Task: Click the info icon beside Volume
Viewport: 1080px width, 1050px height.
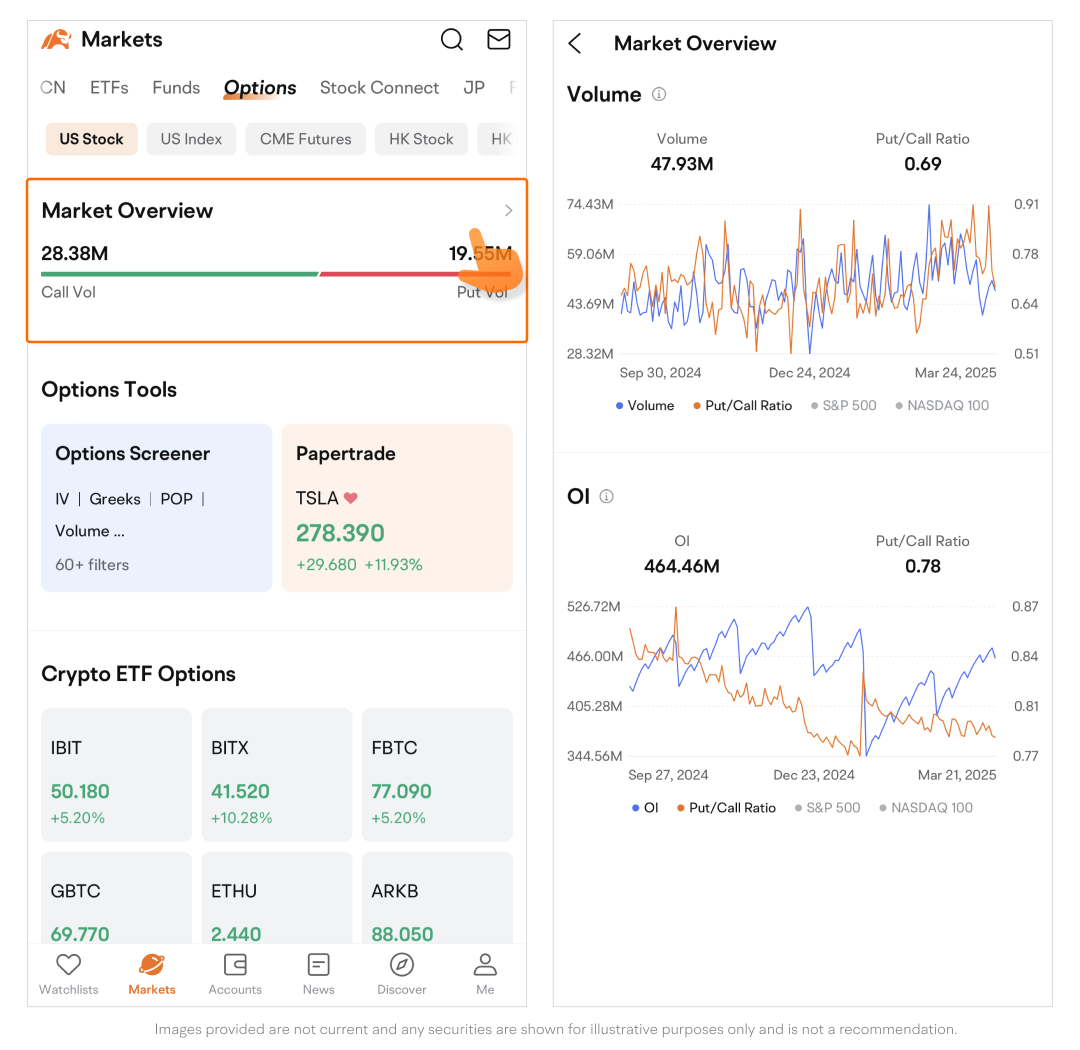Action: [659, 95]
